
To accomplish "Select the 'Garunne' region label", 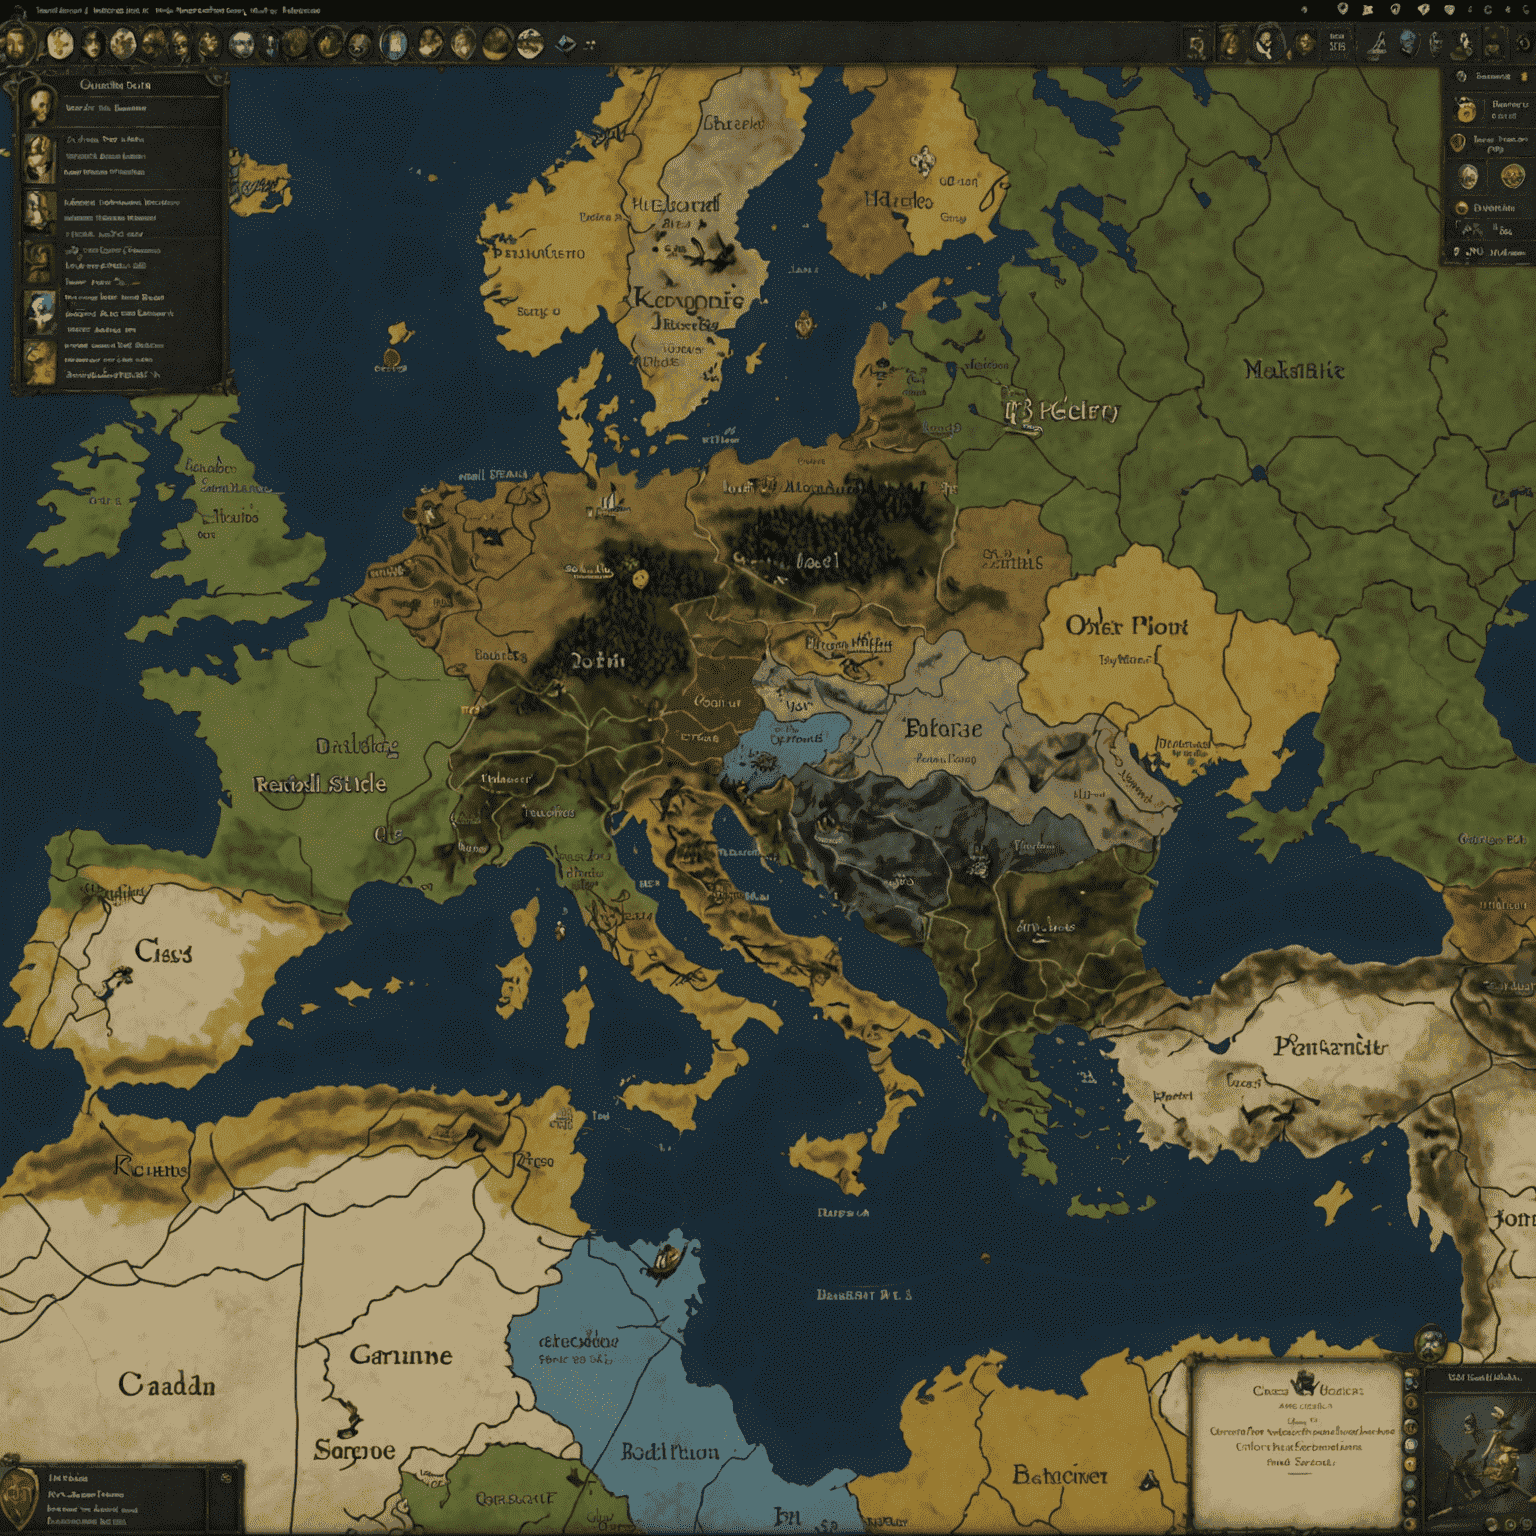I will pyautogui.click(x=401, y=1355).
